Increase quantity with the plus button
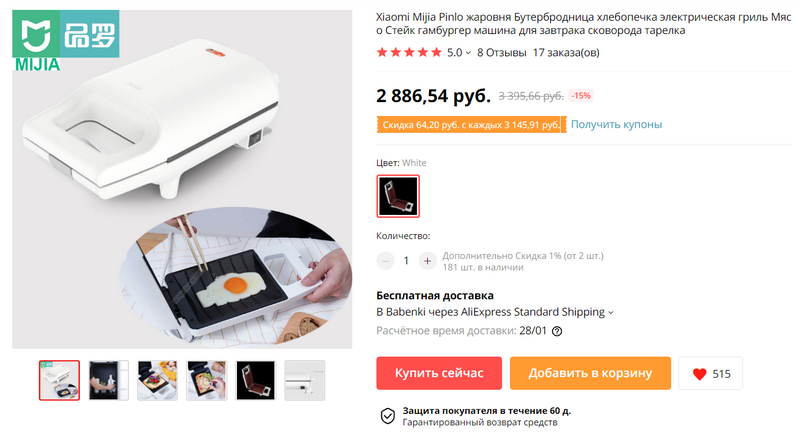Image resolution: width=800 pixels, height=434 pixels. pyautogui.click(x=427, y=261)
